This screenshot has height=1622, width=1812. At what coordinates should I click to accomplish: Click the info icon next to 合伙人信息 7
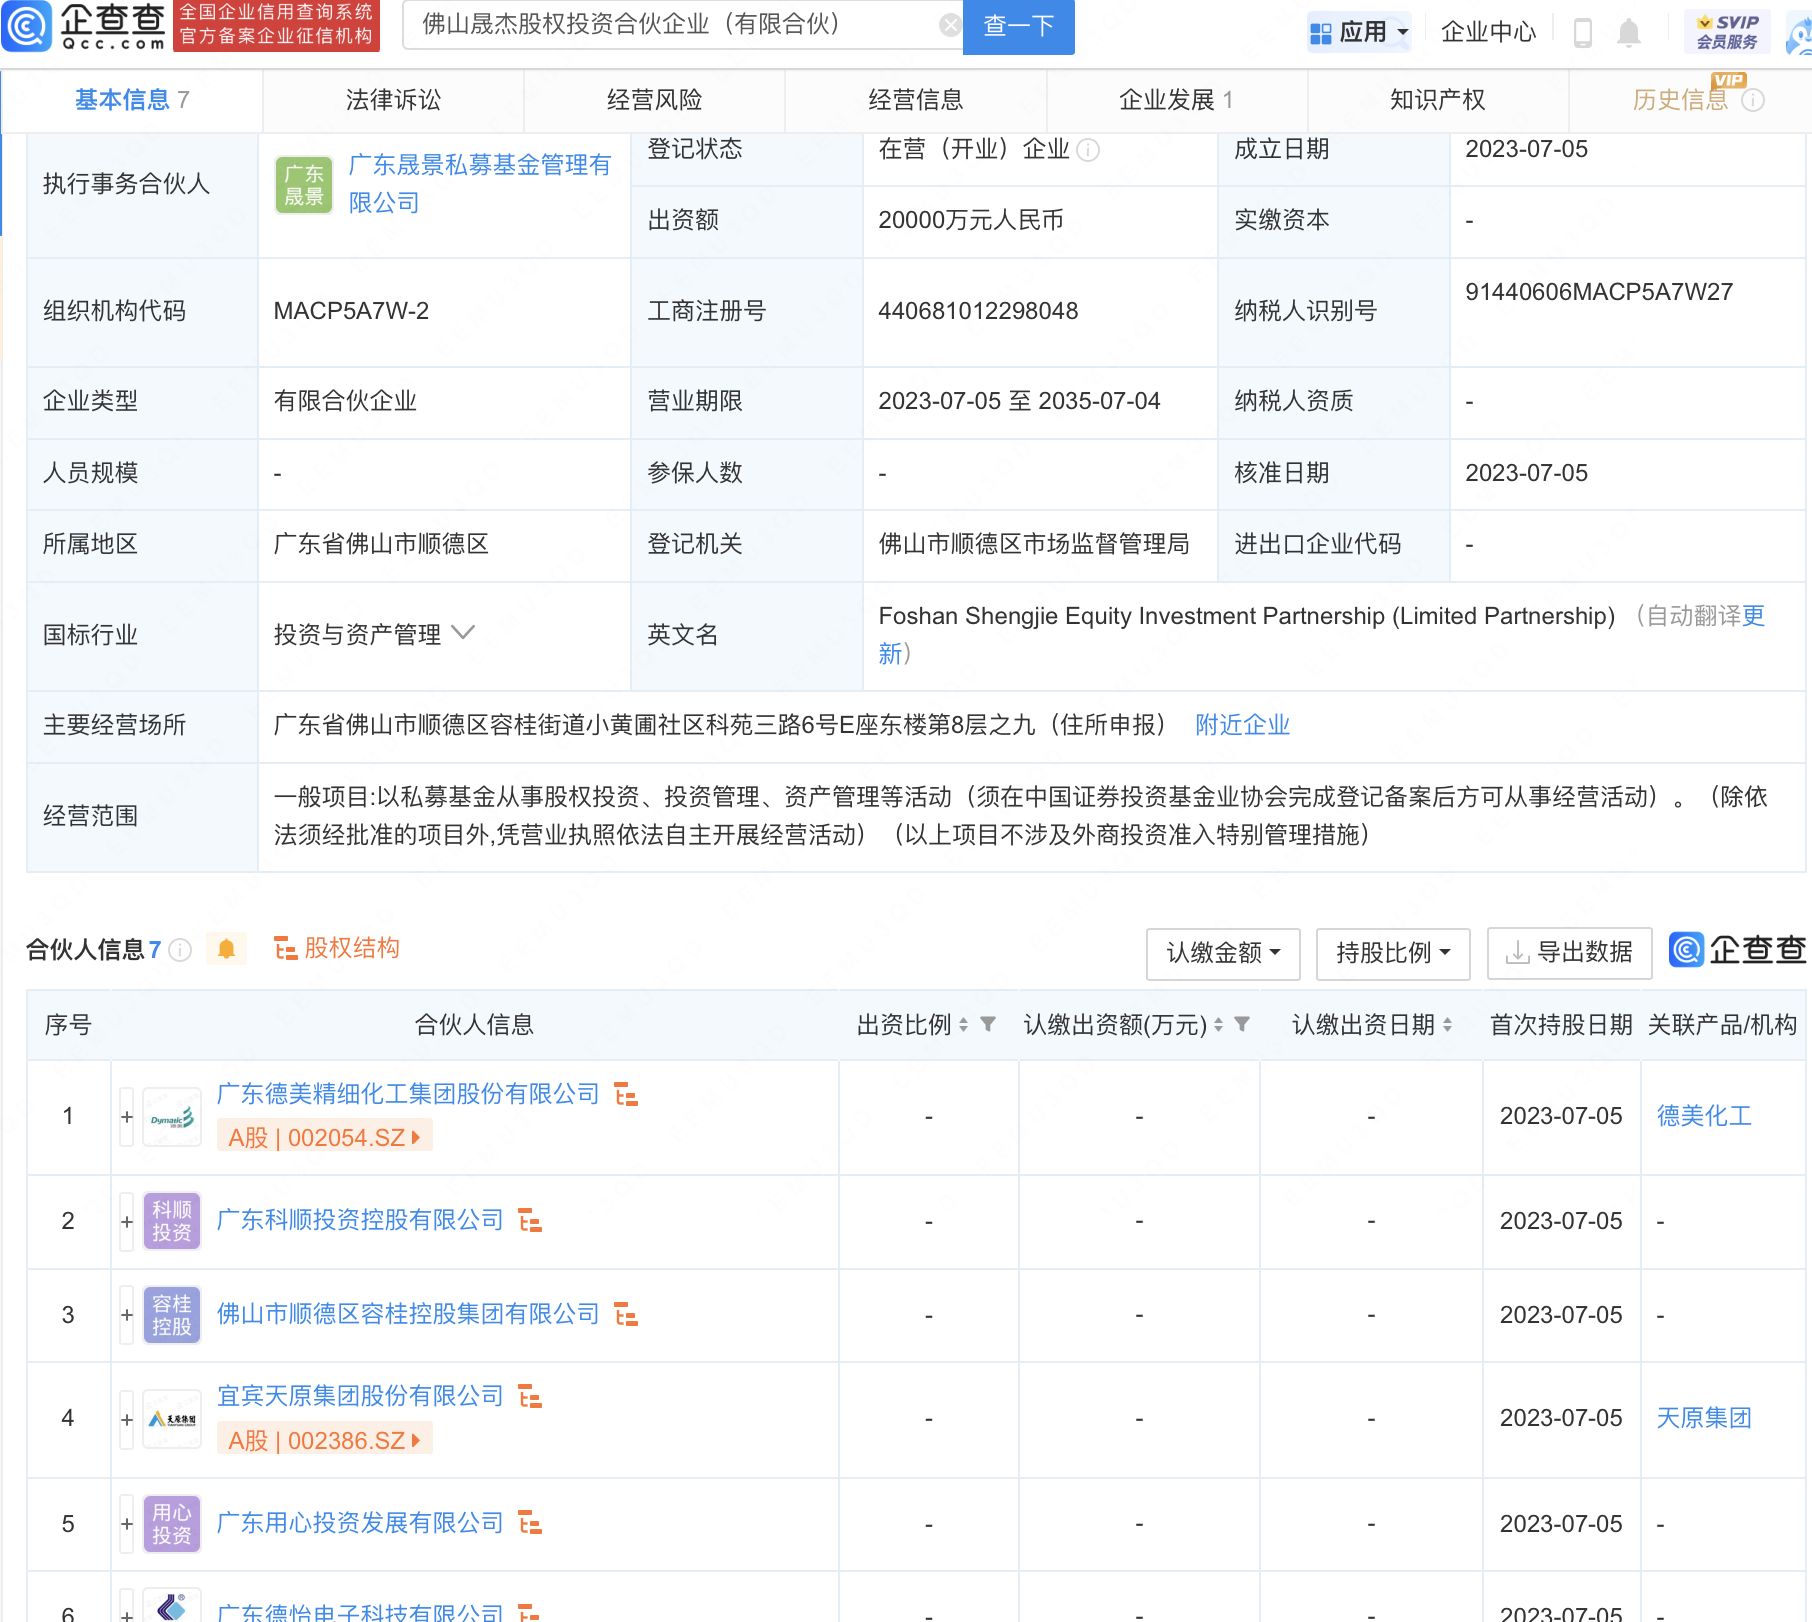180,949
